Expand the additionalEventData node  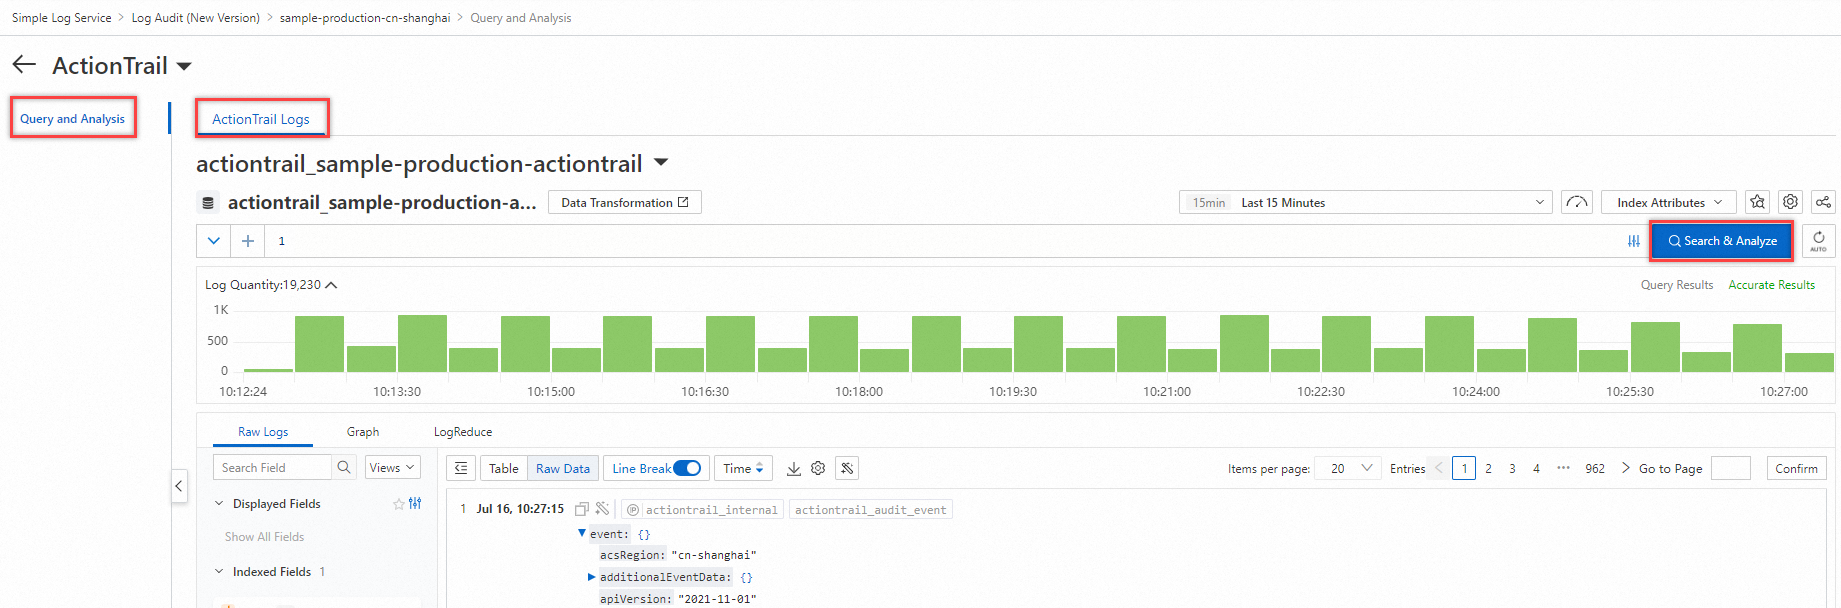[591, 577]
